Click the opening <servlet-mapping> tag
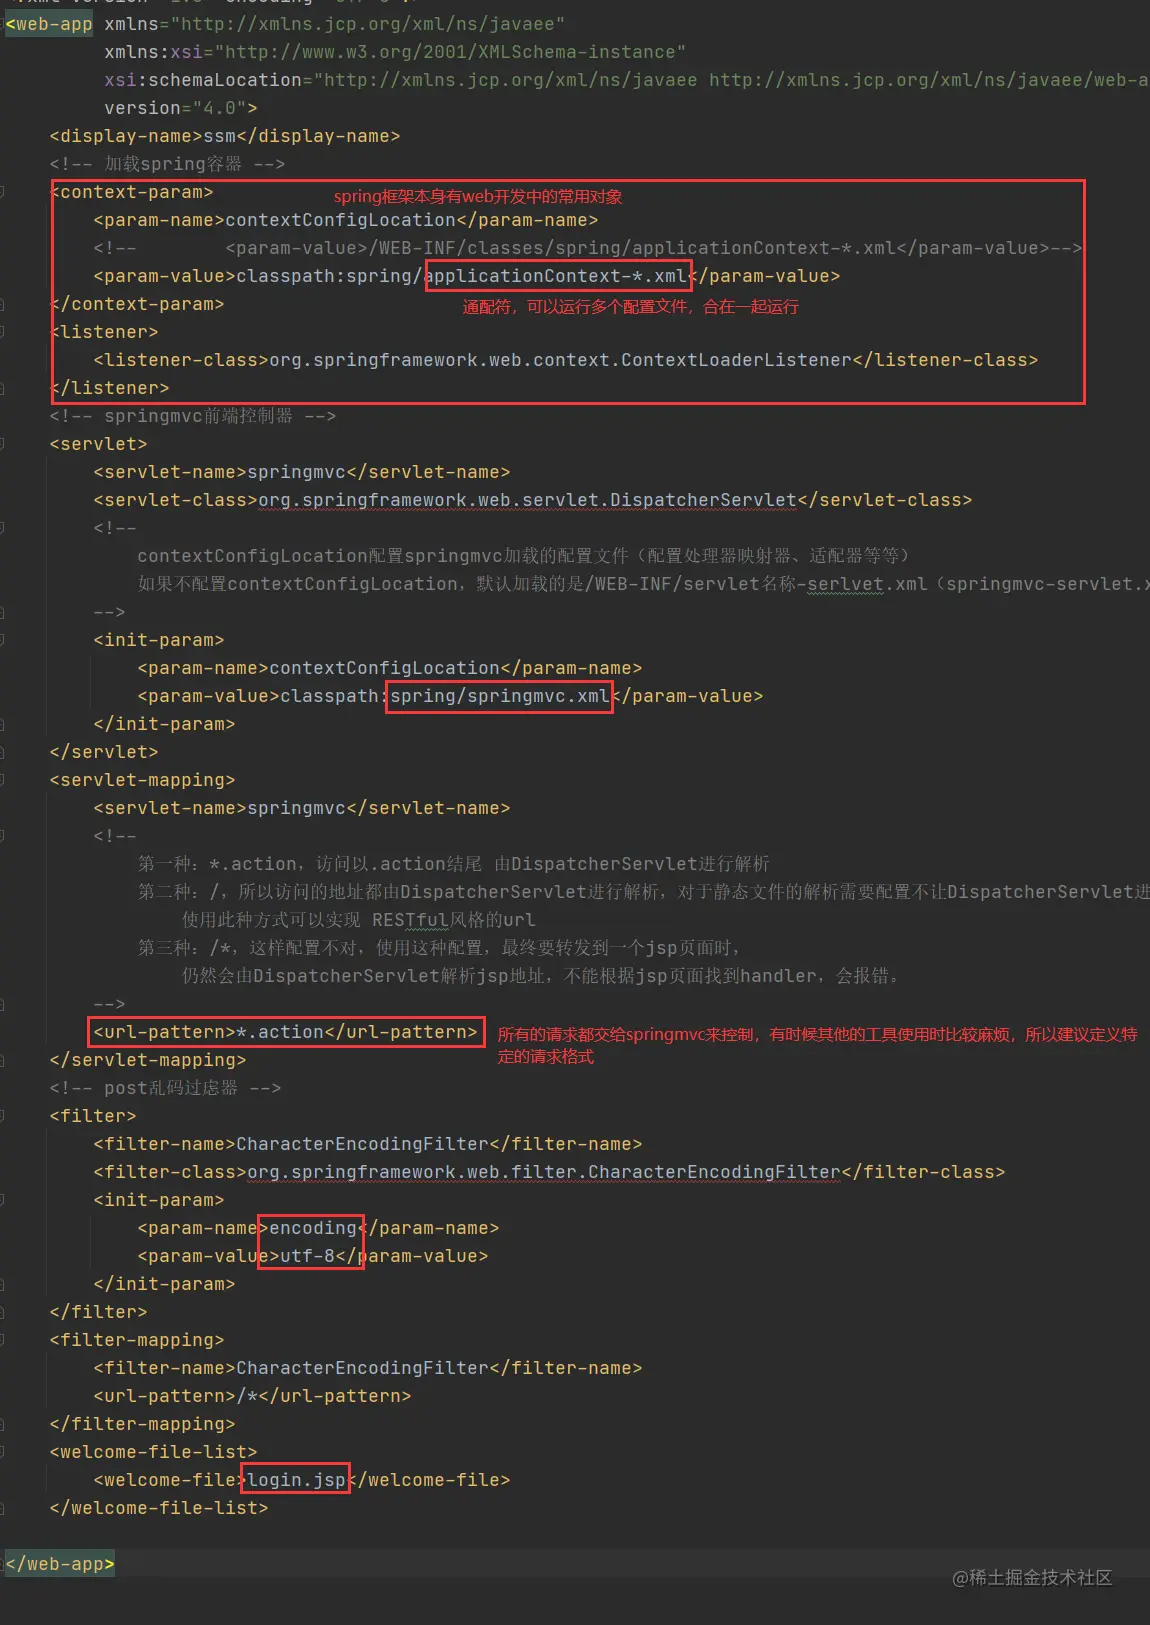 click(142, 780)
